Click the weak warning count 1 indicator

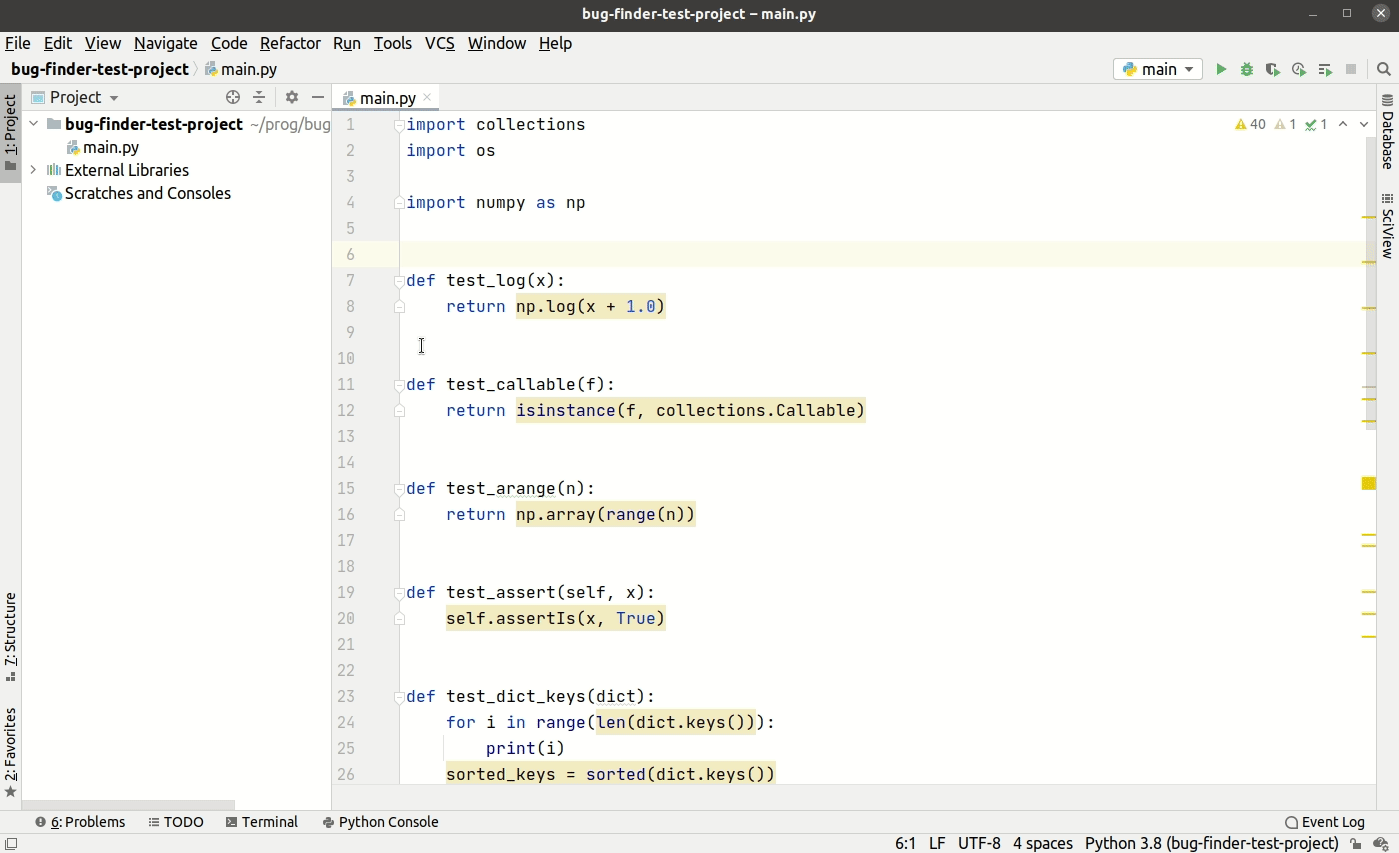click(1286, 124)
